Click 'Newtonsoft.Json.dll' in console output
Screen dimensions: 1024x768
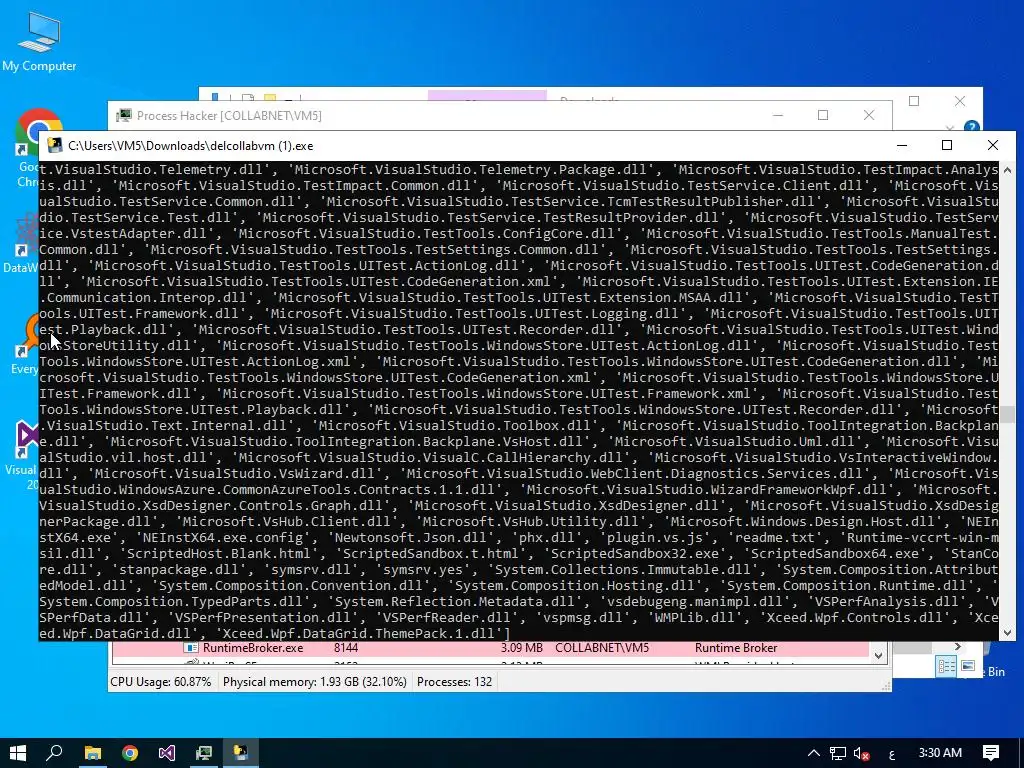(415, 537)
